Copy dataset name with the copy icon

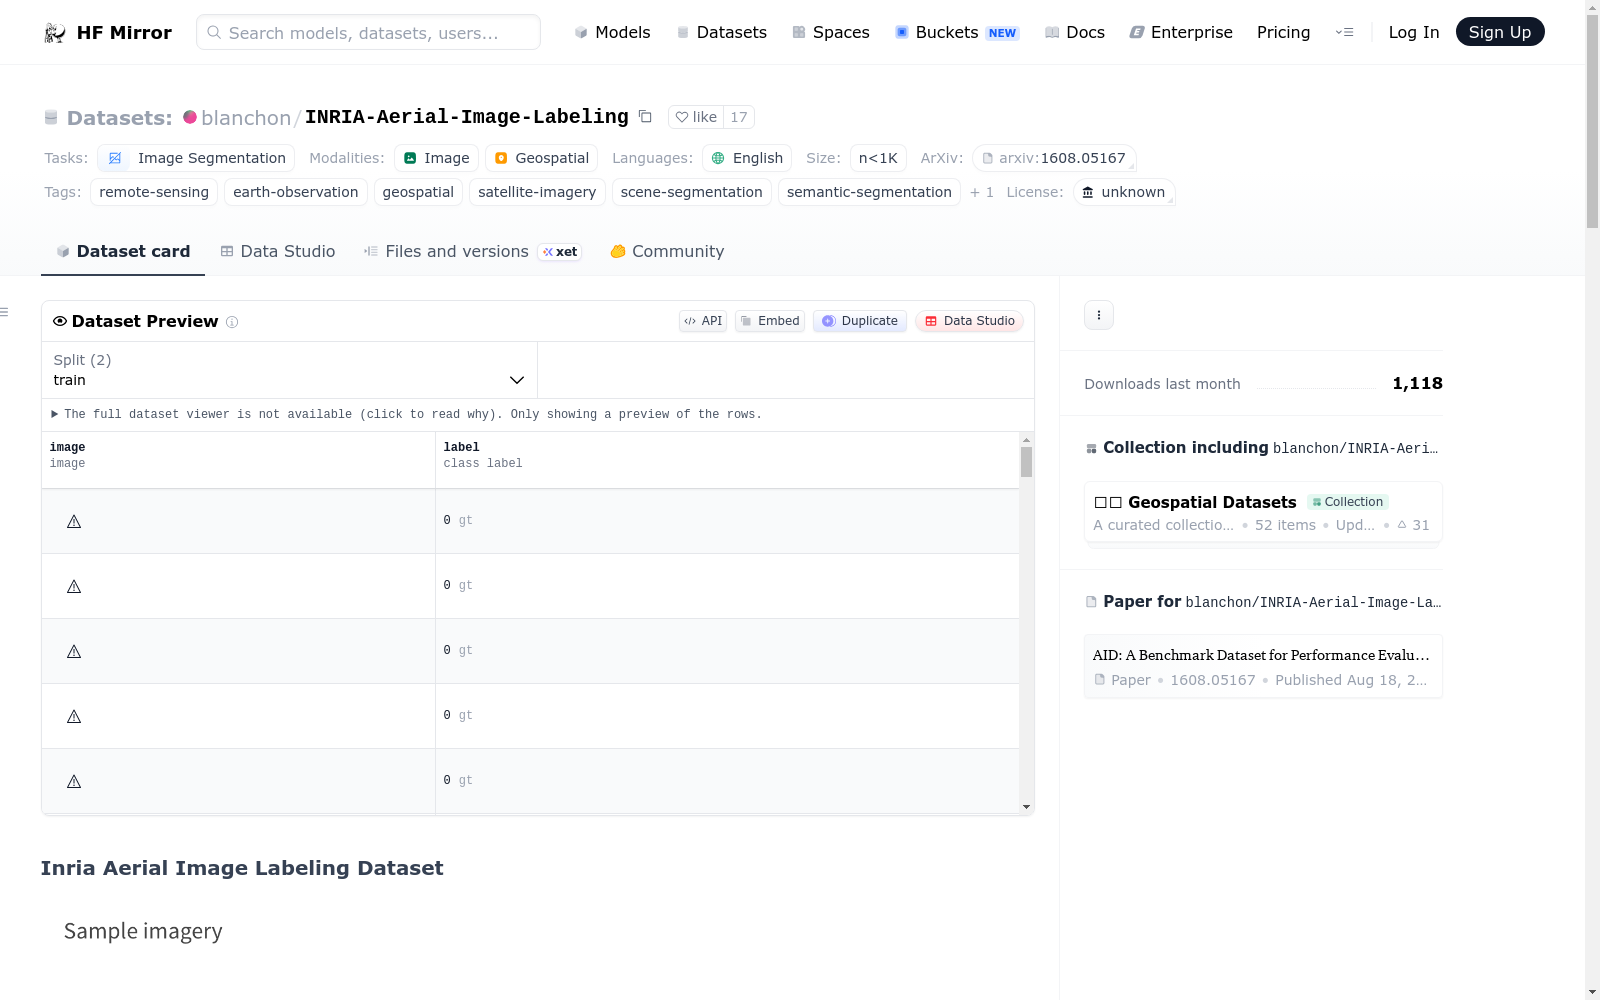[645, 117]
